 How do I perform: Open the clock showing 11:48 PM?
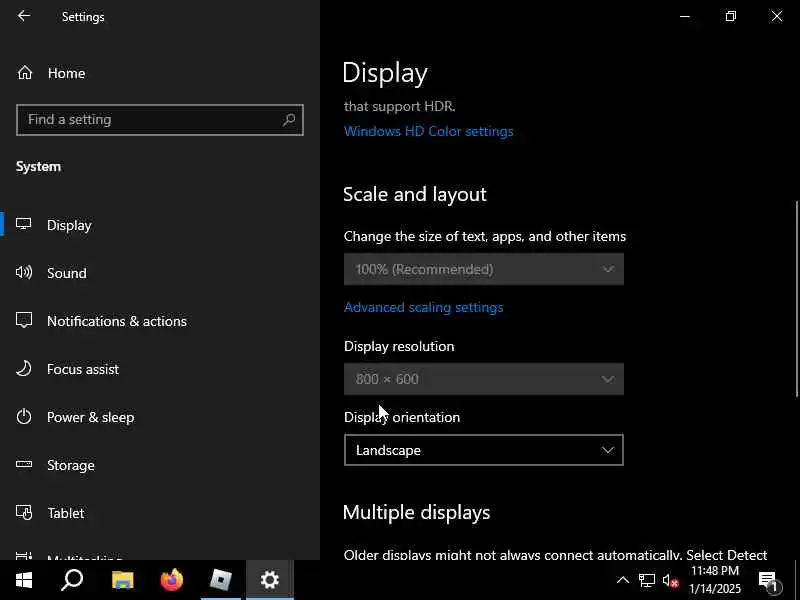click(715, 580)
